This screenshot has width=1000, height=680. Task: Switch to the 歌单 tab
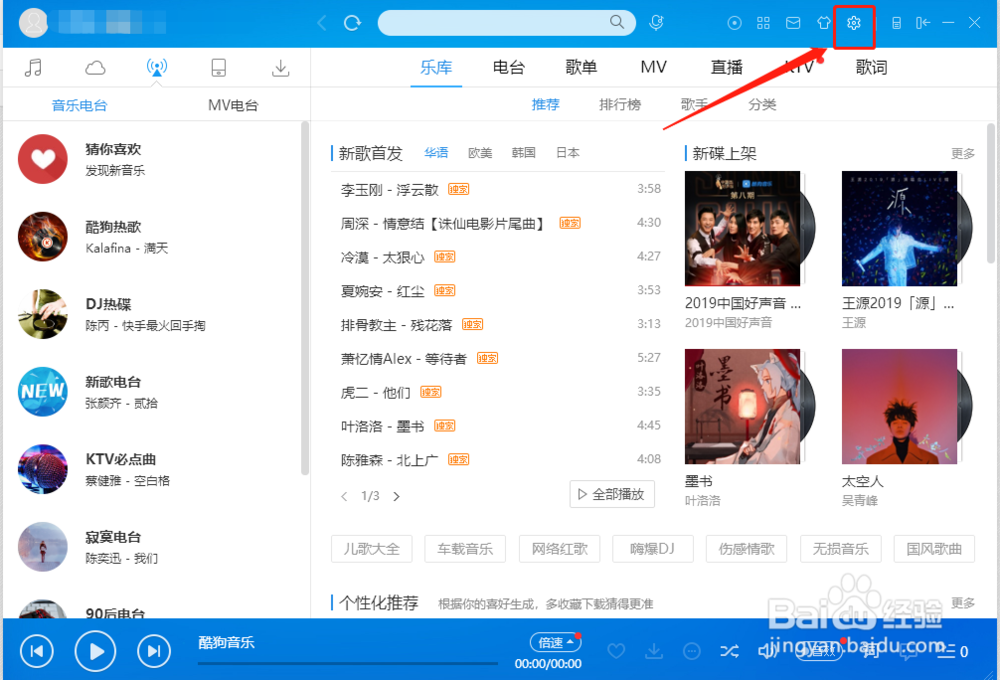coord(581,68)
